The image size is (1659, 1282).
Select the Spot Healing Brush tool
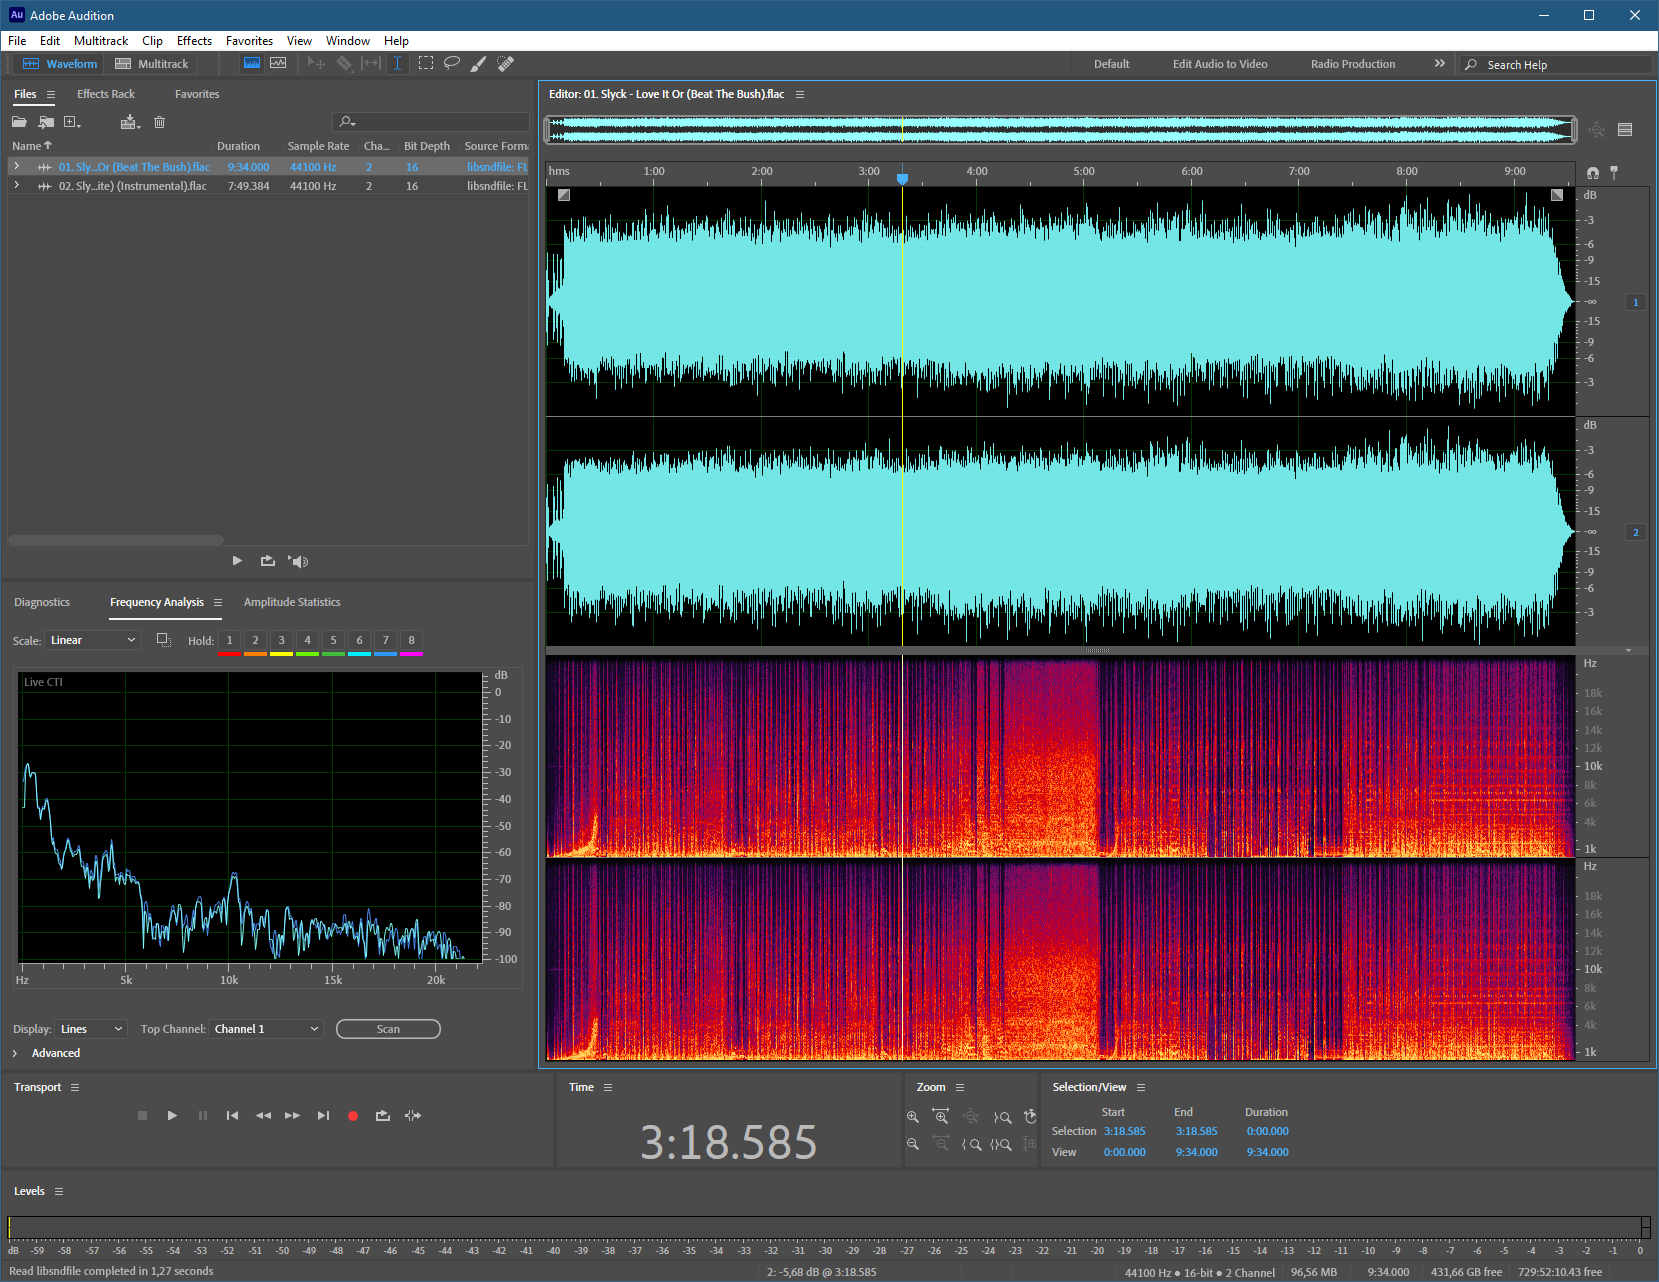[505, 63]
